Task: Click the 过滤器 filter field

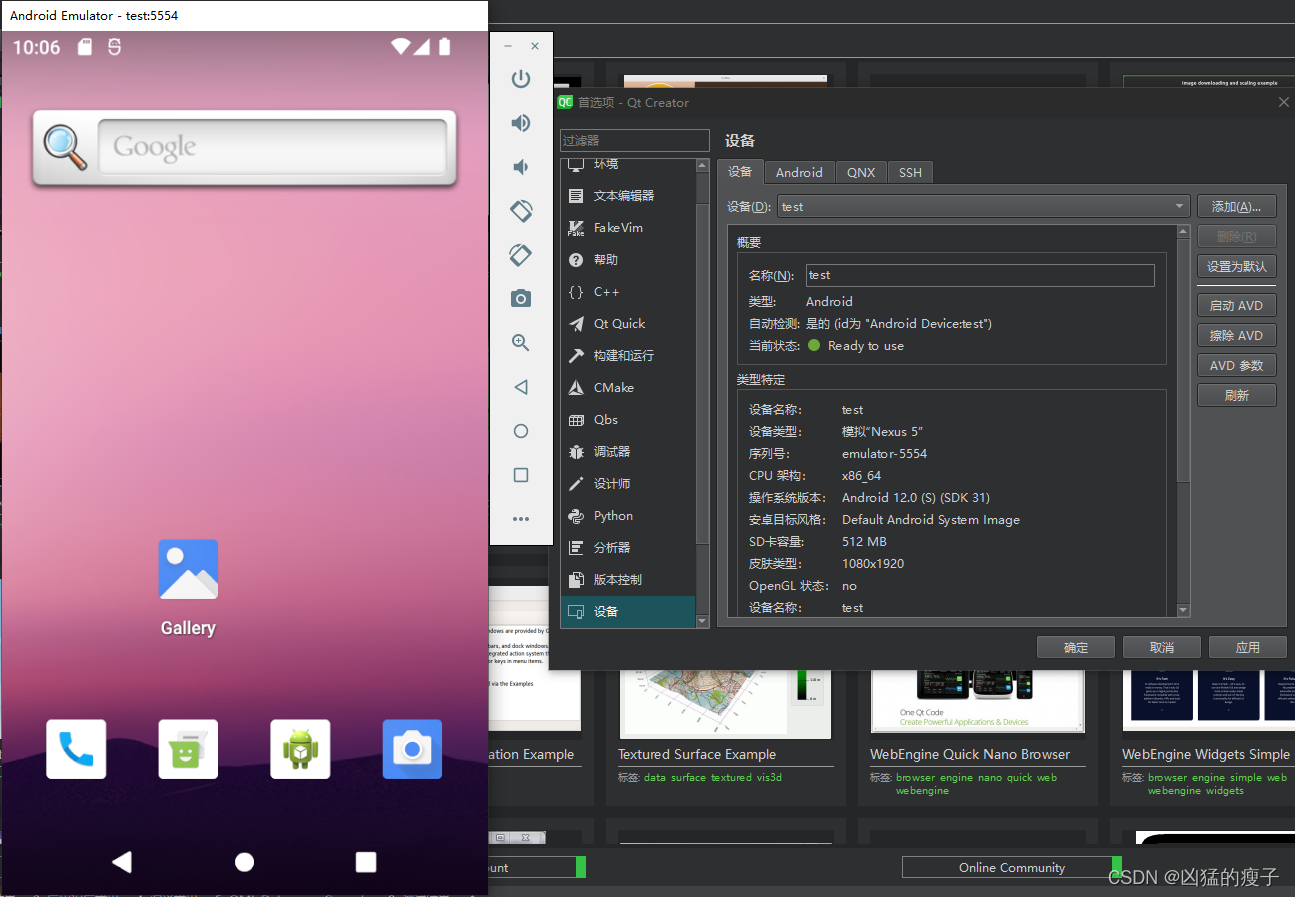Action: tap(635, 141)
